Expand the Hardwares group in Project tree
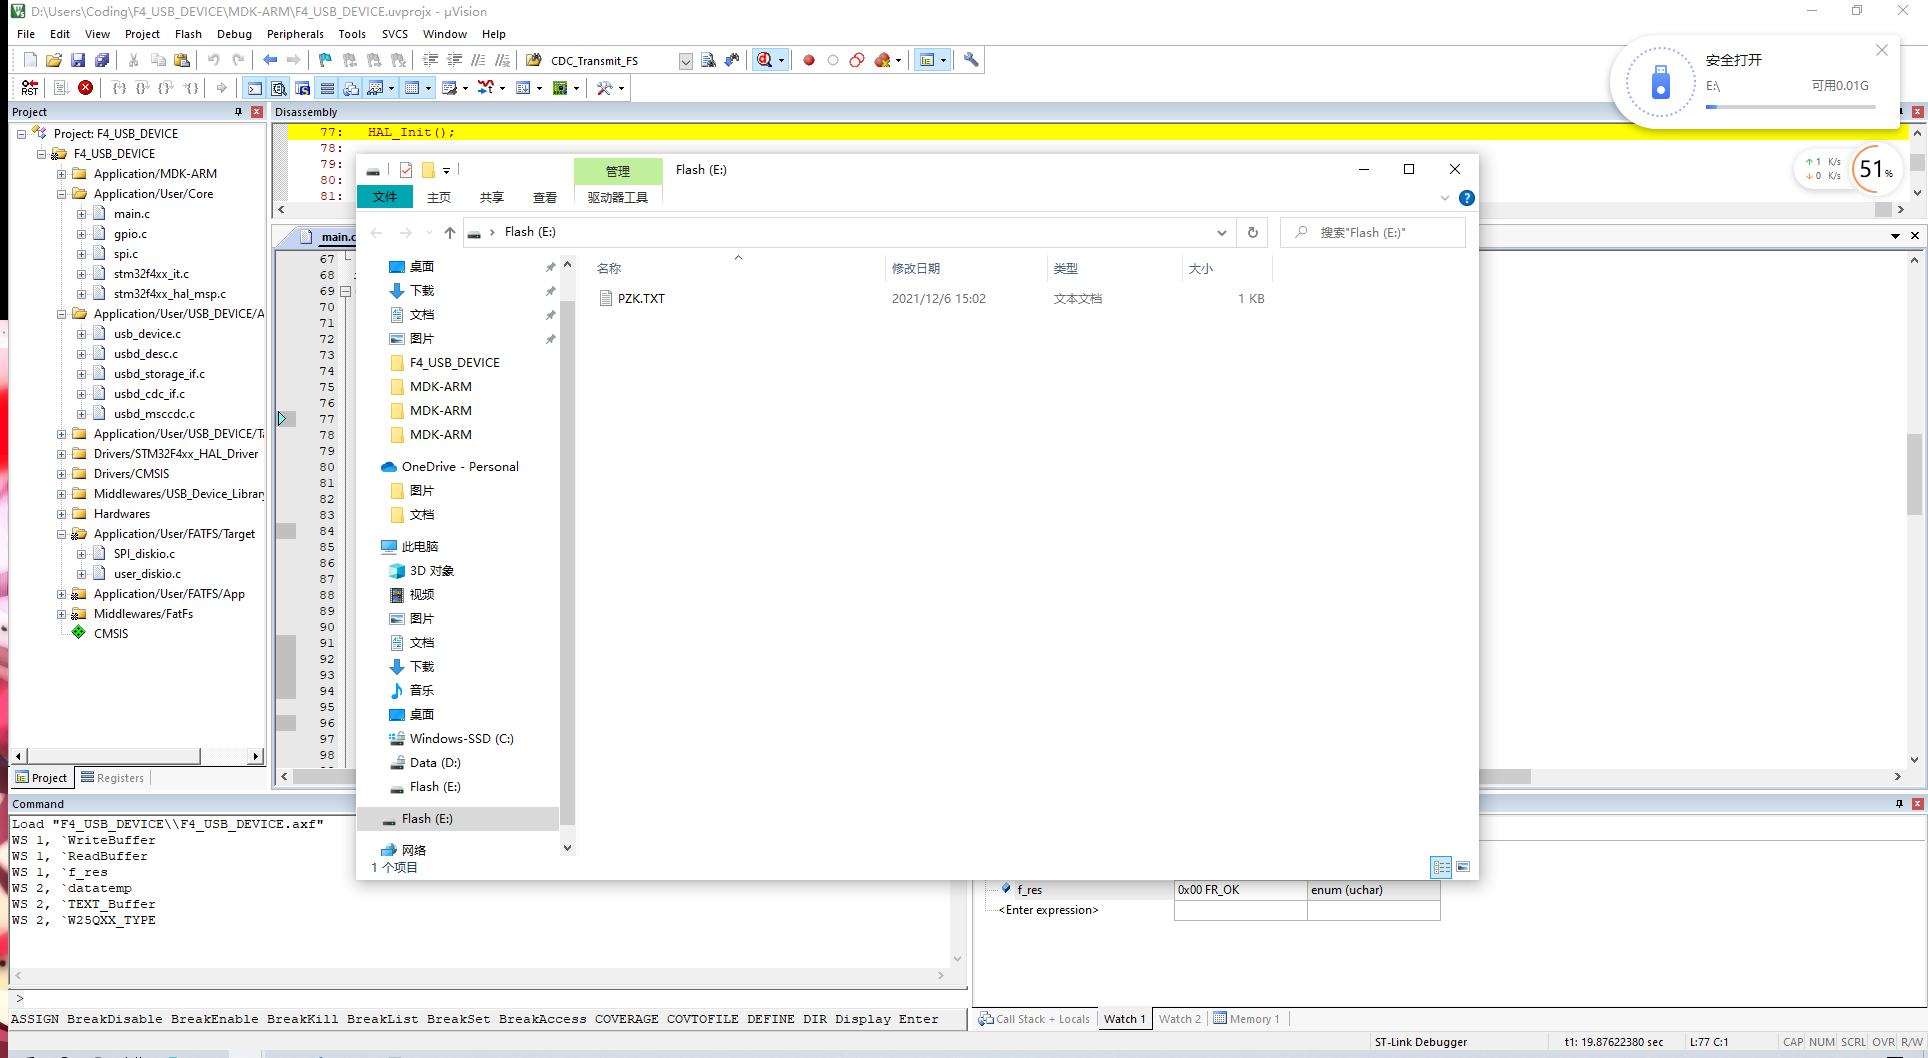 [62, 513]
